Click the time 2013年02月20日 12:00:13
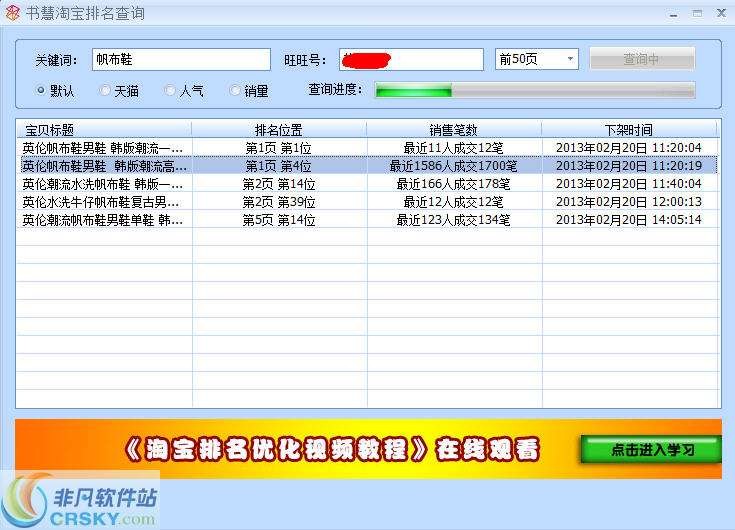 click(629, 202)
